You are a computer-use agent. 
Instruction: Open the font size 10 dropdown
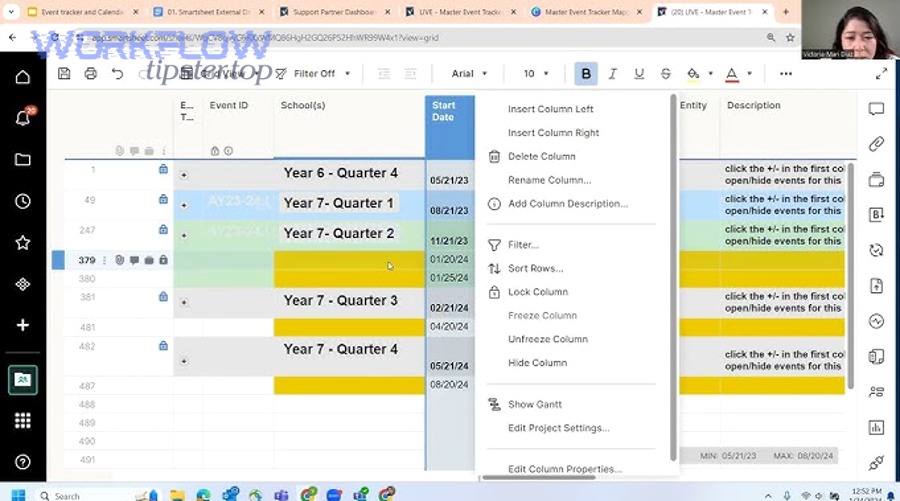point(536,73)
